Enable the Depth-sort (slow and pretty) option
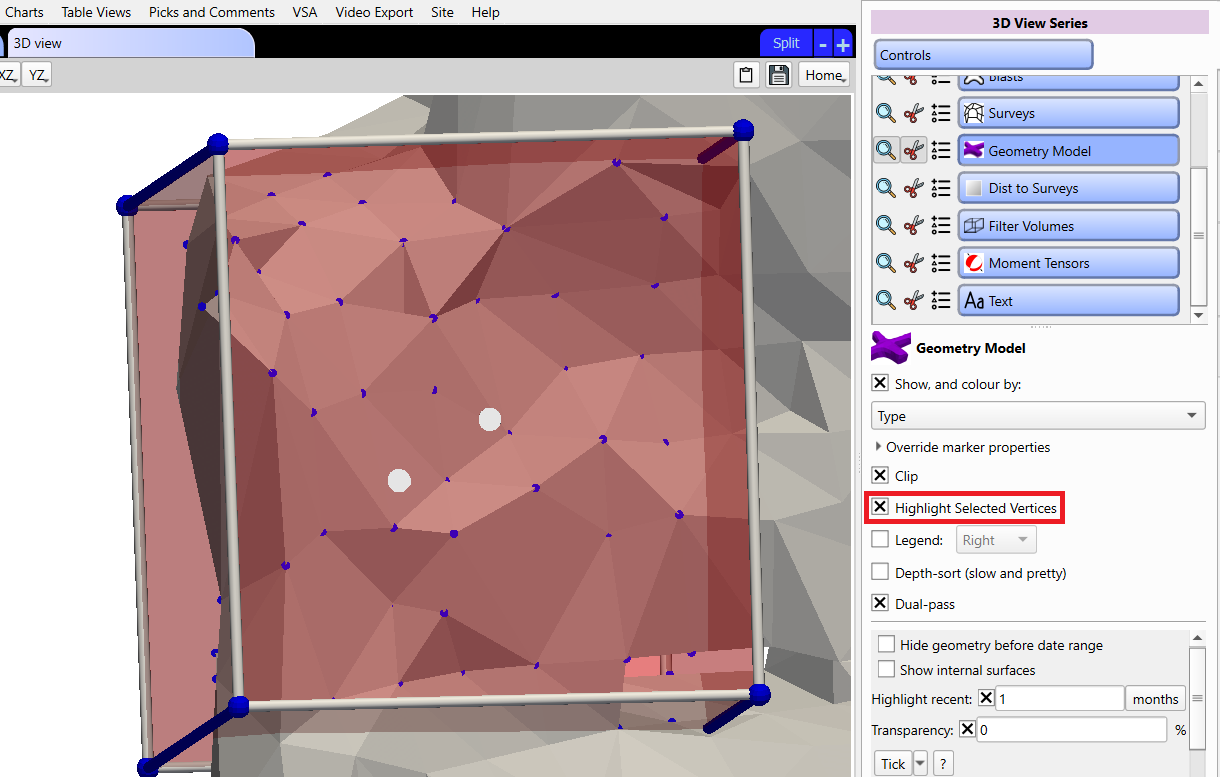1220x777 pixels. pyautogui.click(x=880, y=572)
